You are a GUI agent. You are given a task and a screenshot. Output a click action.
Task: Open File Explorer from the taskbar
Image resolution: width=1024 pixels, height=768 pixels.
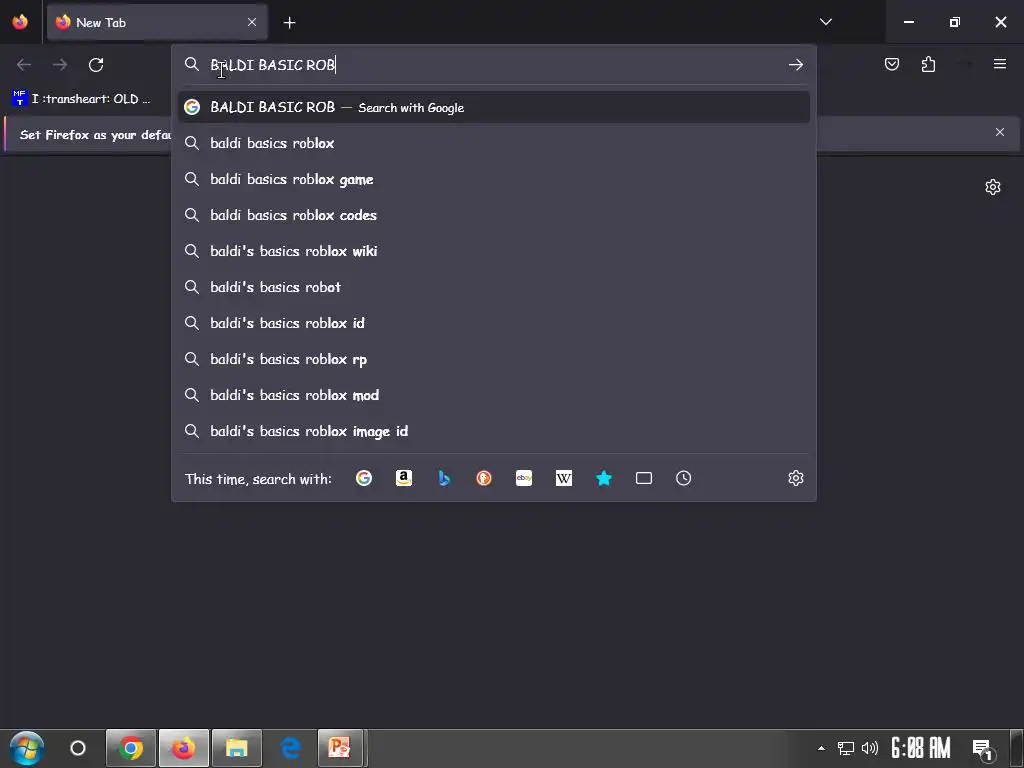click(236, 748)
